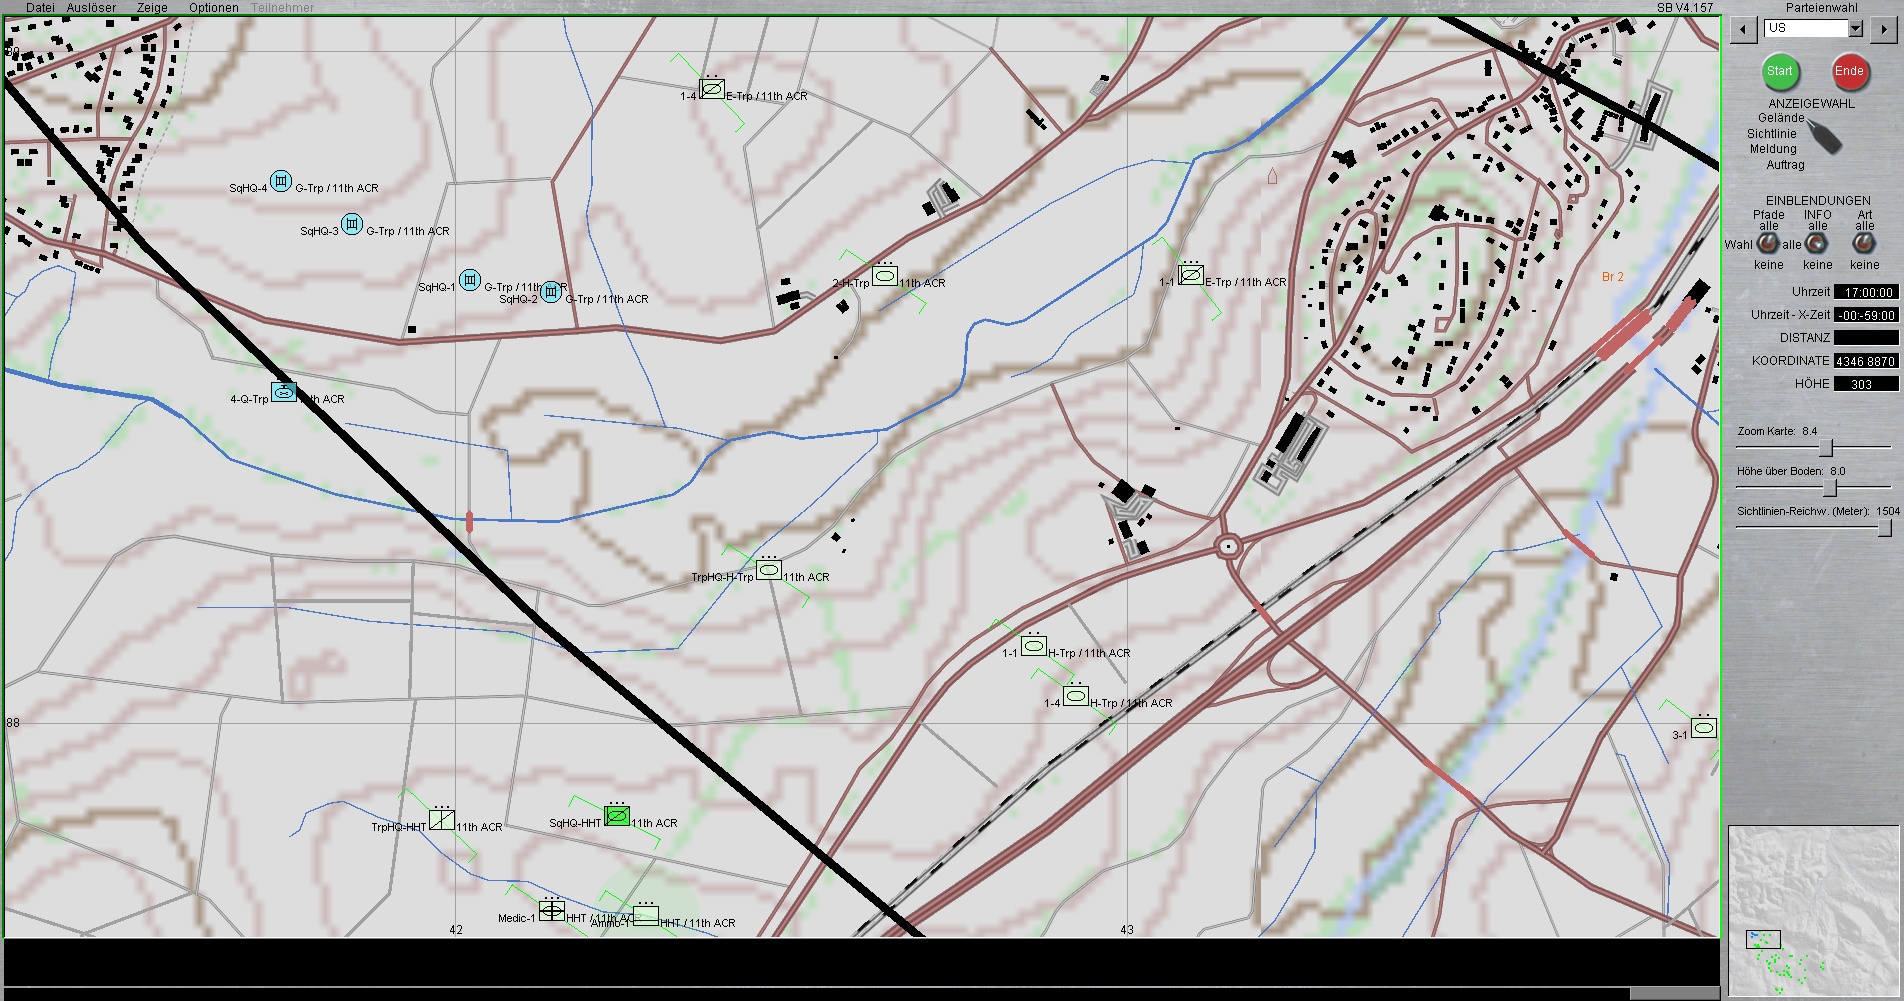Flip the Pfade alle/keine toggle switch

[1768, 244]
